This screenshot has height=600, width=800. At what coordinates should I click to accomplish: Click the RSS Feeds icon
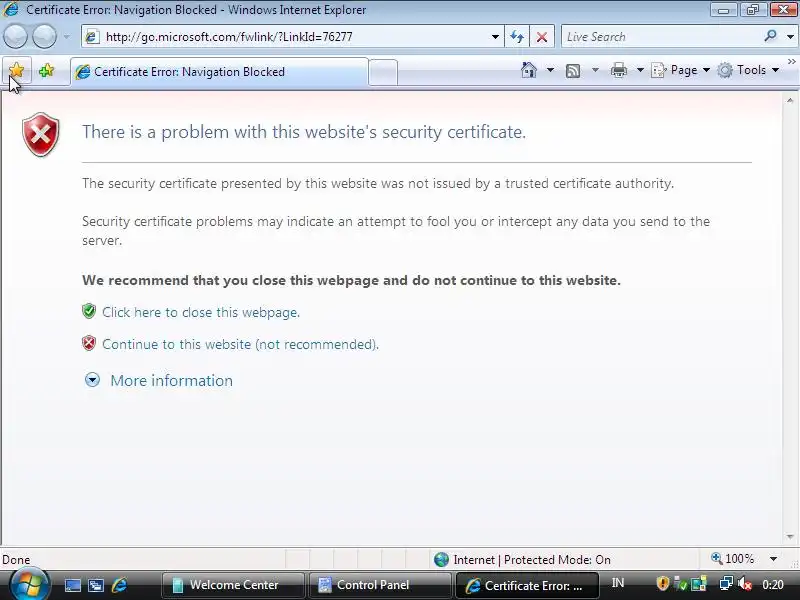point(573,70)
